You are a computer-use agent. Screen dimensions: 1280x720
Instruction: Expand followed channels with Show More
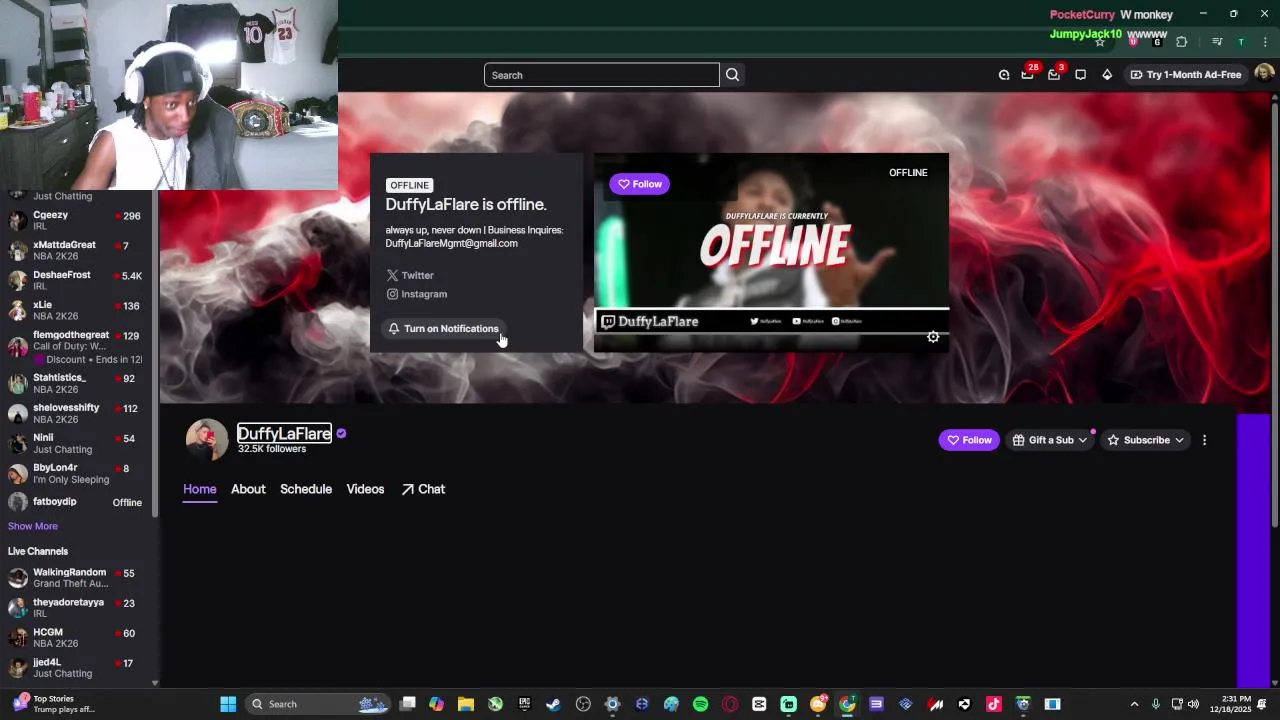[33, 526]
